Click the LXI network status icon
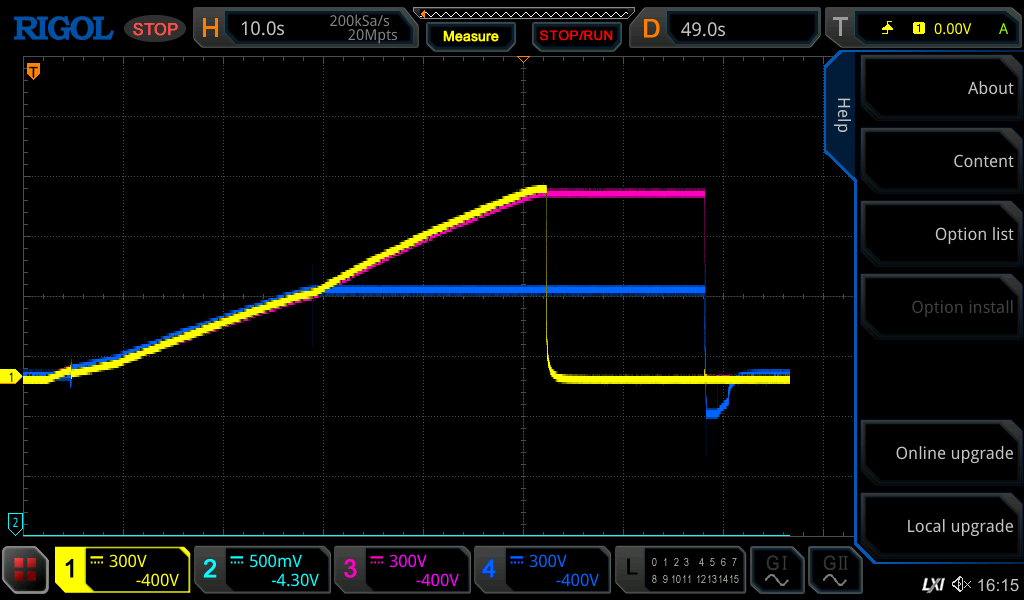The width and height of the screenshot is (1024, 600). (932, 584)
